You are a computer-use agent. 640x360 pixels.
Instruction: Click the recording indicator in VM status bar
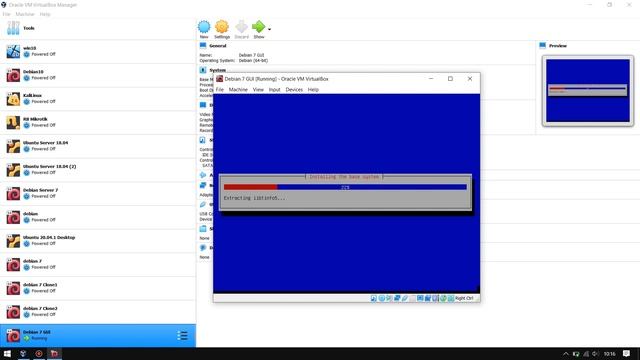(x=428, y=298)
